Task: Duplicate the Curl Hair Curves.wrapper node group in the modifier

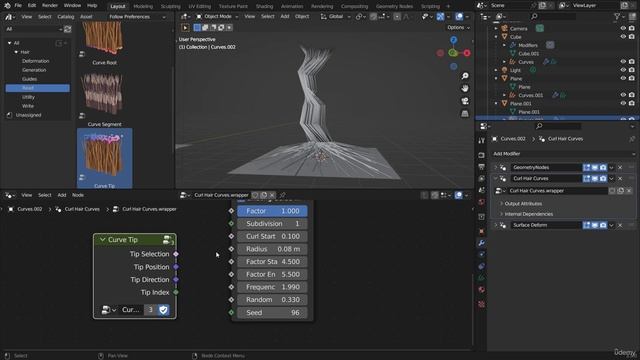Action: [620, 191]
